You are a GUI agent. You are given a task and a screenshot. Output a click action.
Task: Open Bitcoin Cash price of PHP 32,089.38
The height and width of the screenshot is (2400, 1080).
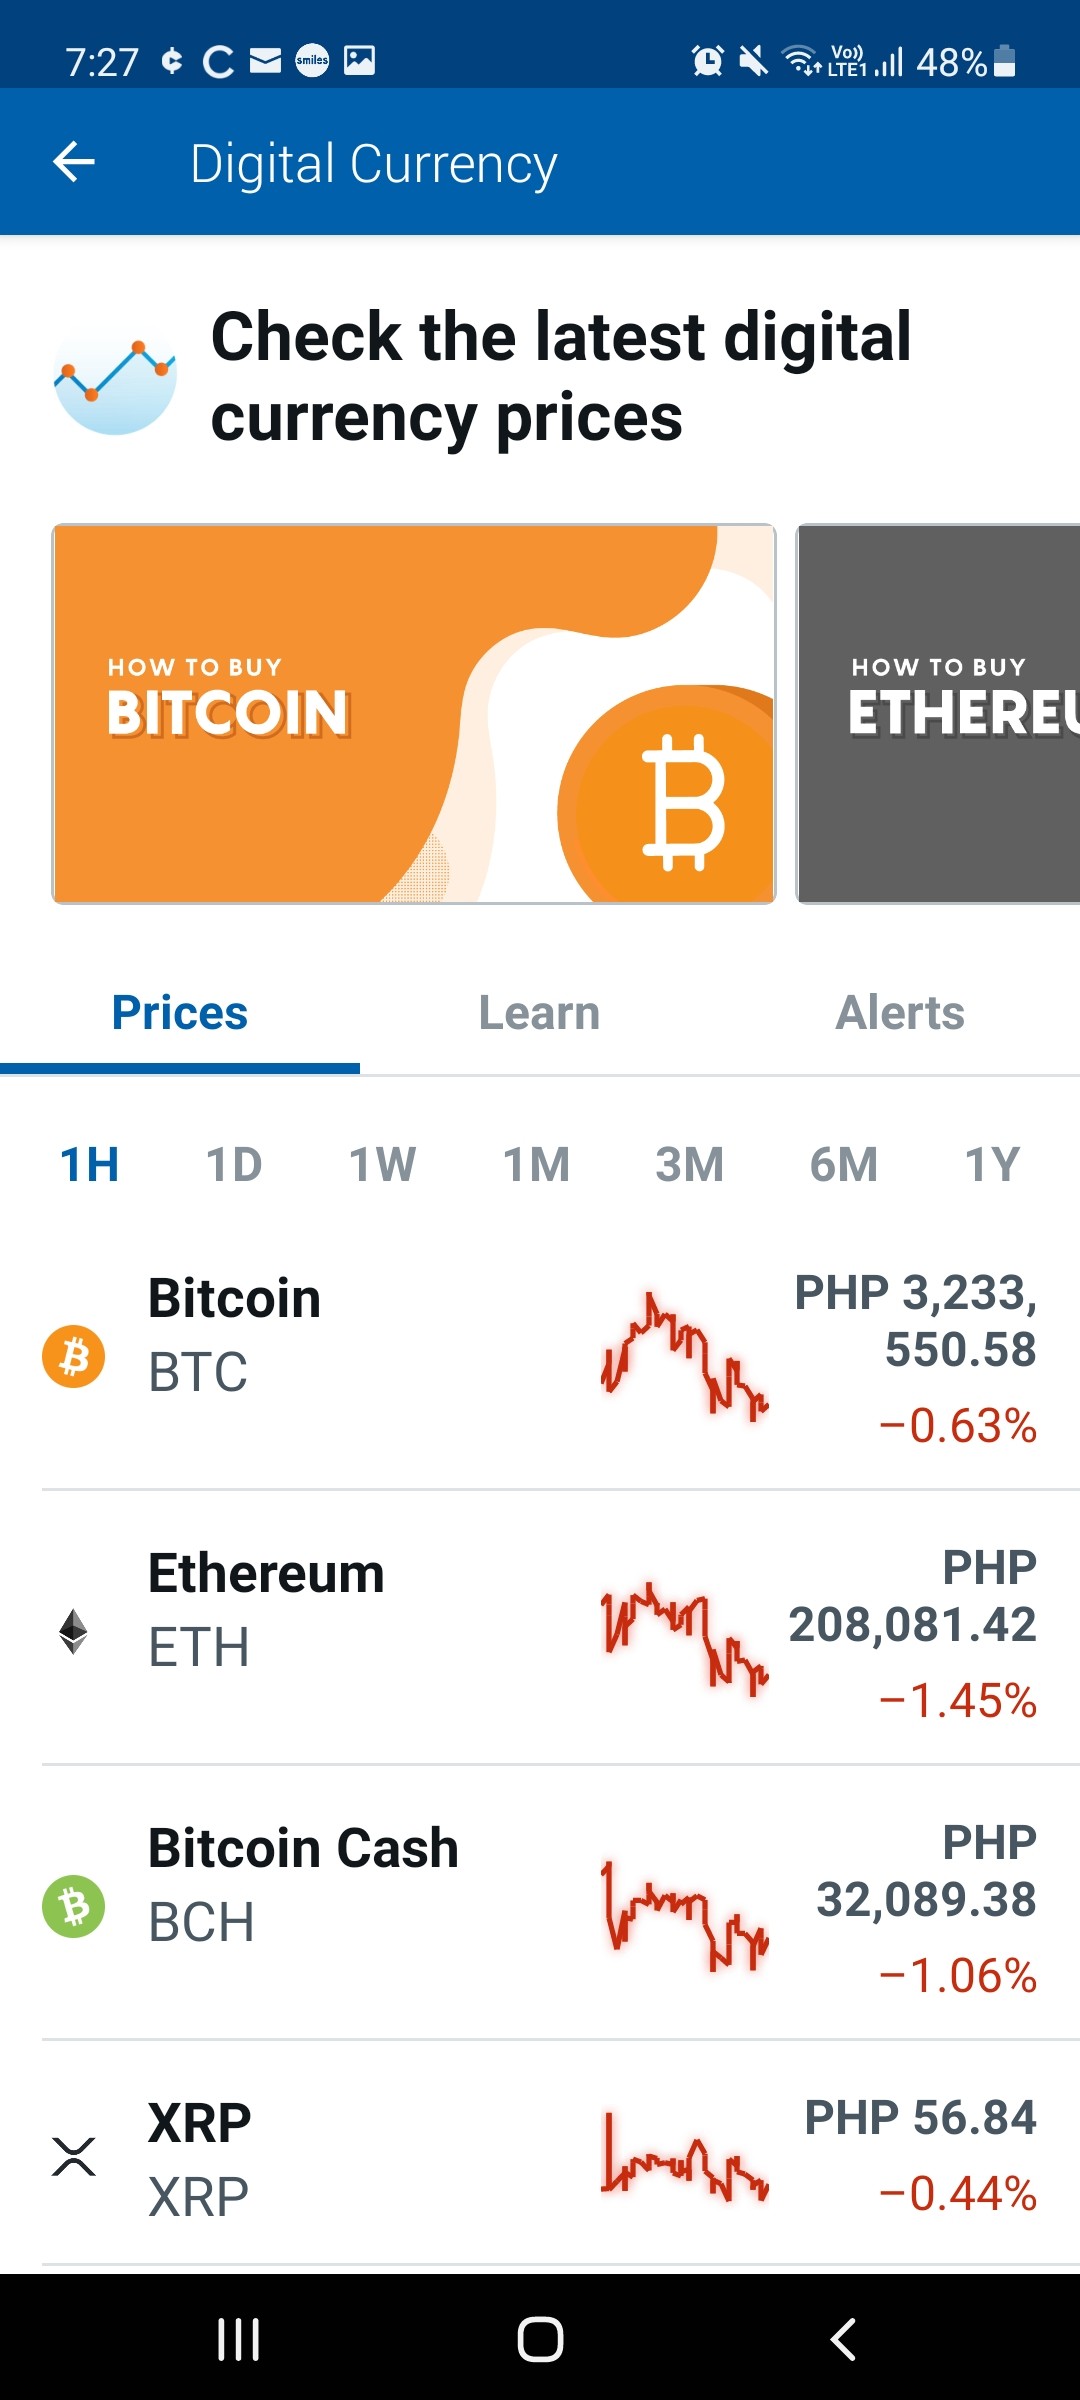click(926, 1871)
